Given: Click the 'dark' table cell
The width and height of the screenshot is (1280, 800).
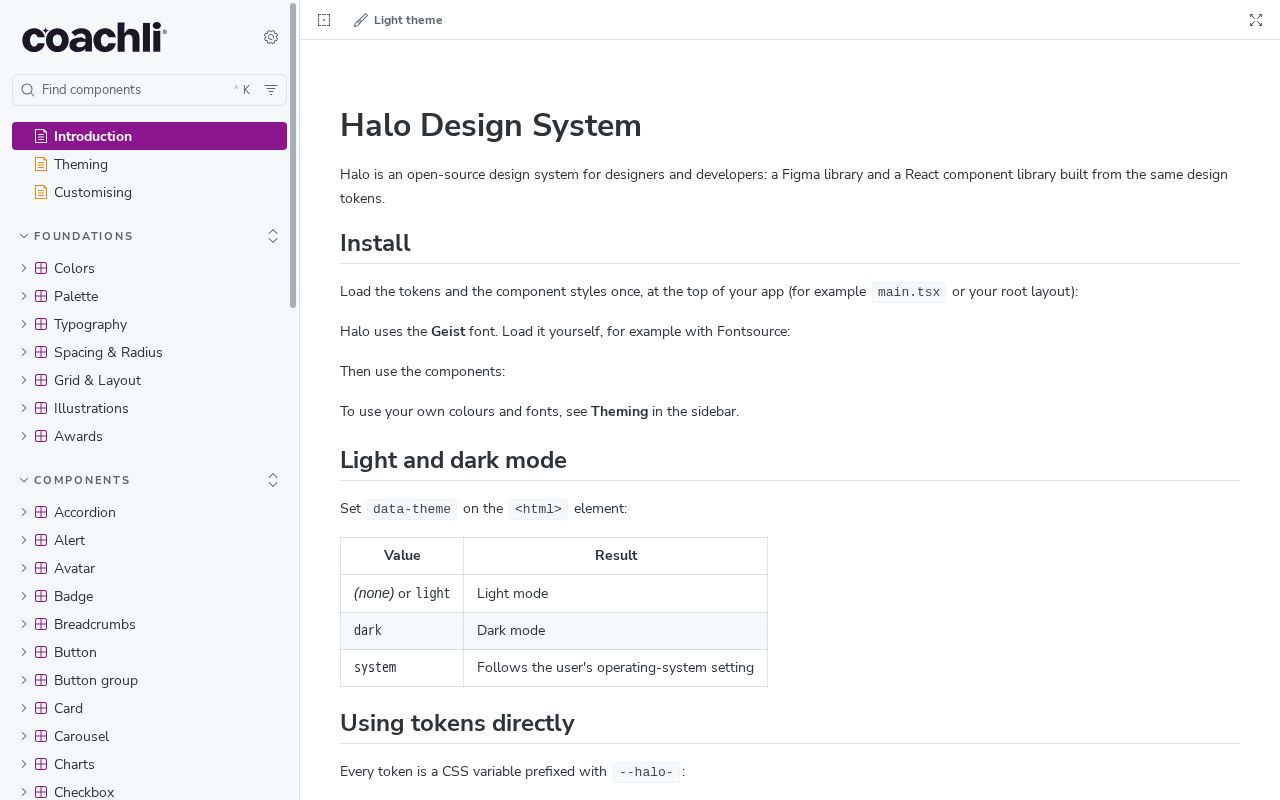Looking at the screenshot, I should point(402,631).
